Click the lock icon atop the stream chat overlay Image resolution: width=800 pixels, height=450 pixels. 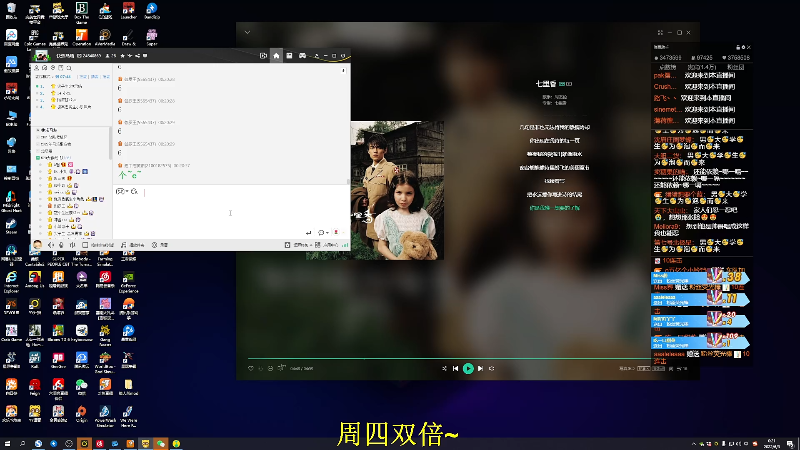[738, 47]
